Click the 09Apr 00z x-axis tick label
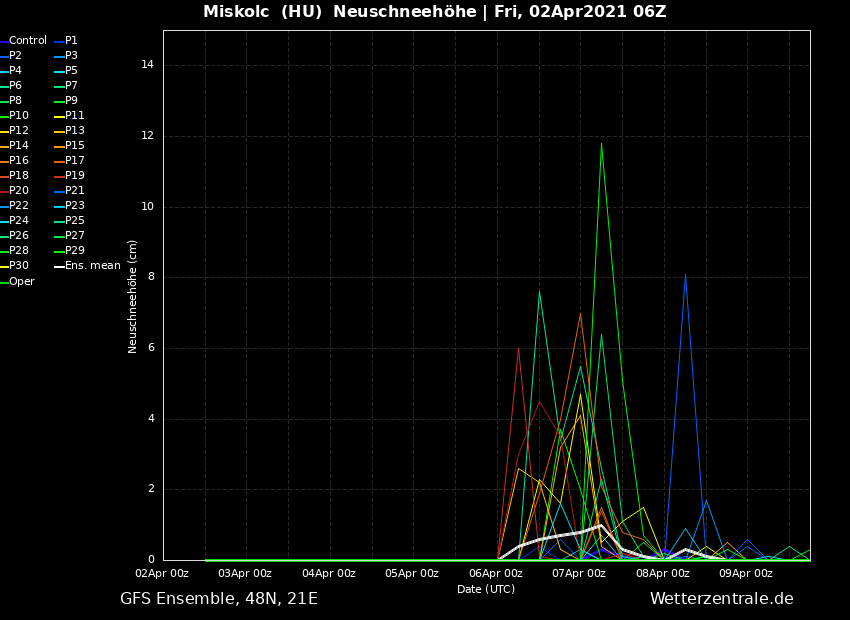 point(746,574)
